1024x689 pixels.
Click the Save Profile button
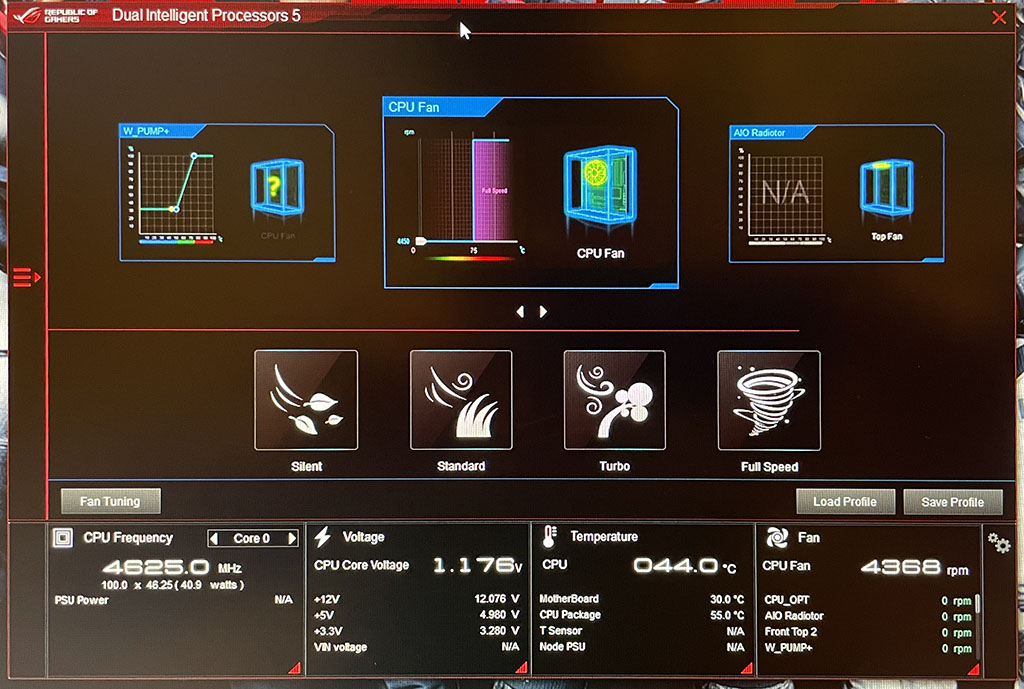click(x=953, y=502)
